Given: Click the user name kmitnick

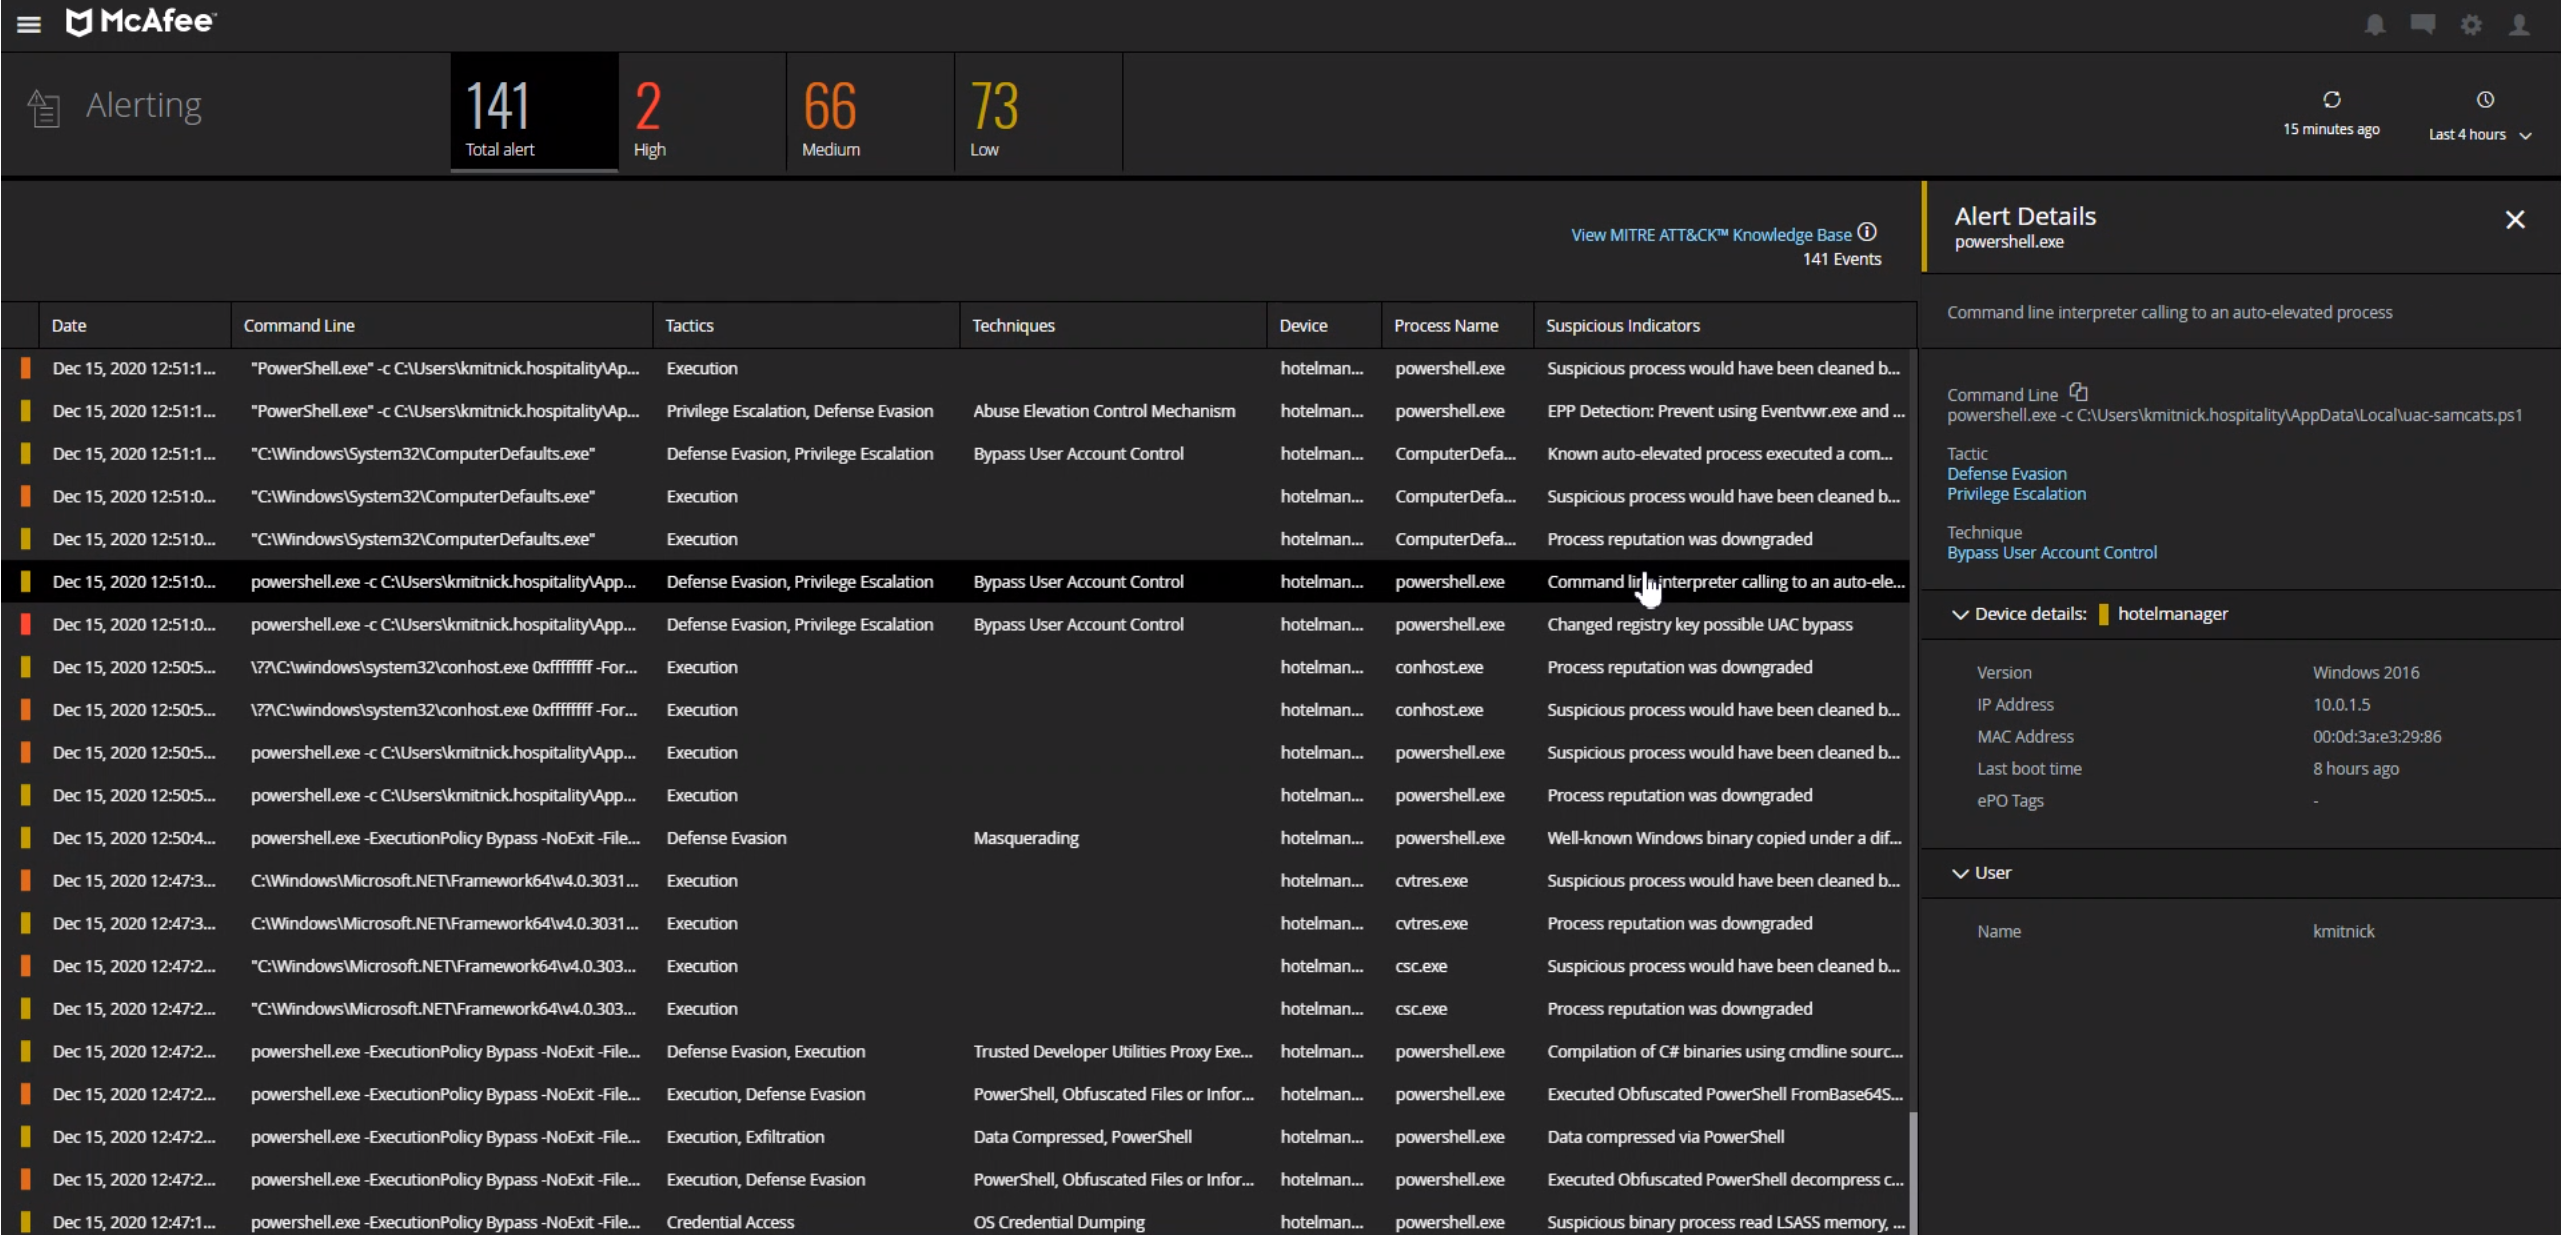Looking at the screenshot, I should coord(2343,932).
